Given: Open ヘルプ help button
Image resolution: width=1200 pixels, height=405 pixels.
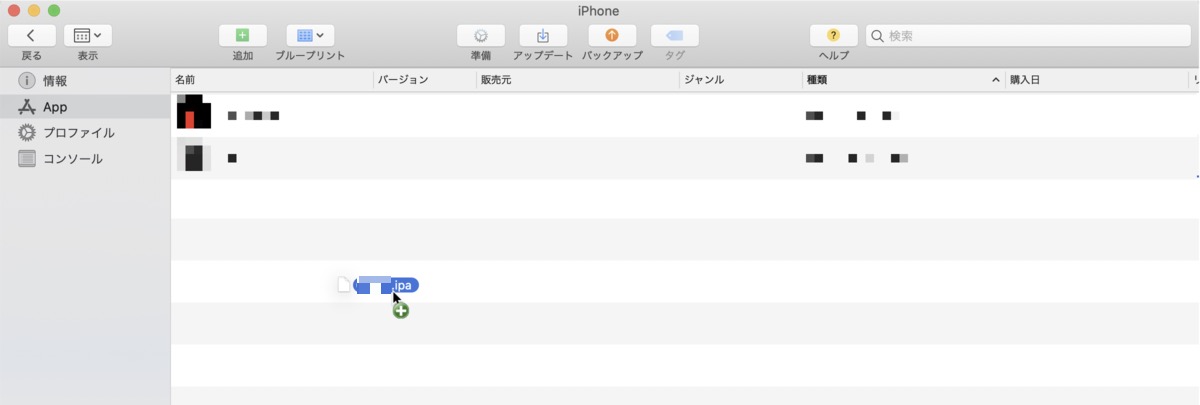Looking at the screenshot, I should [x=834, y=36].
